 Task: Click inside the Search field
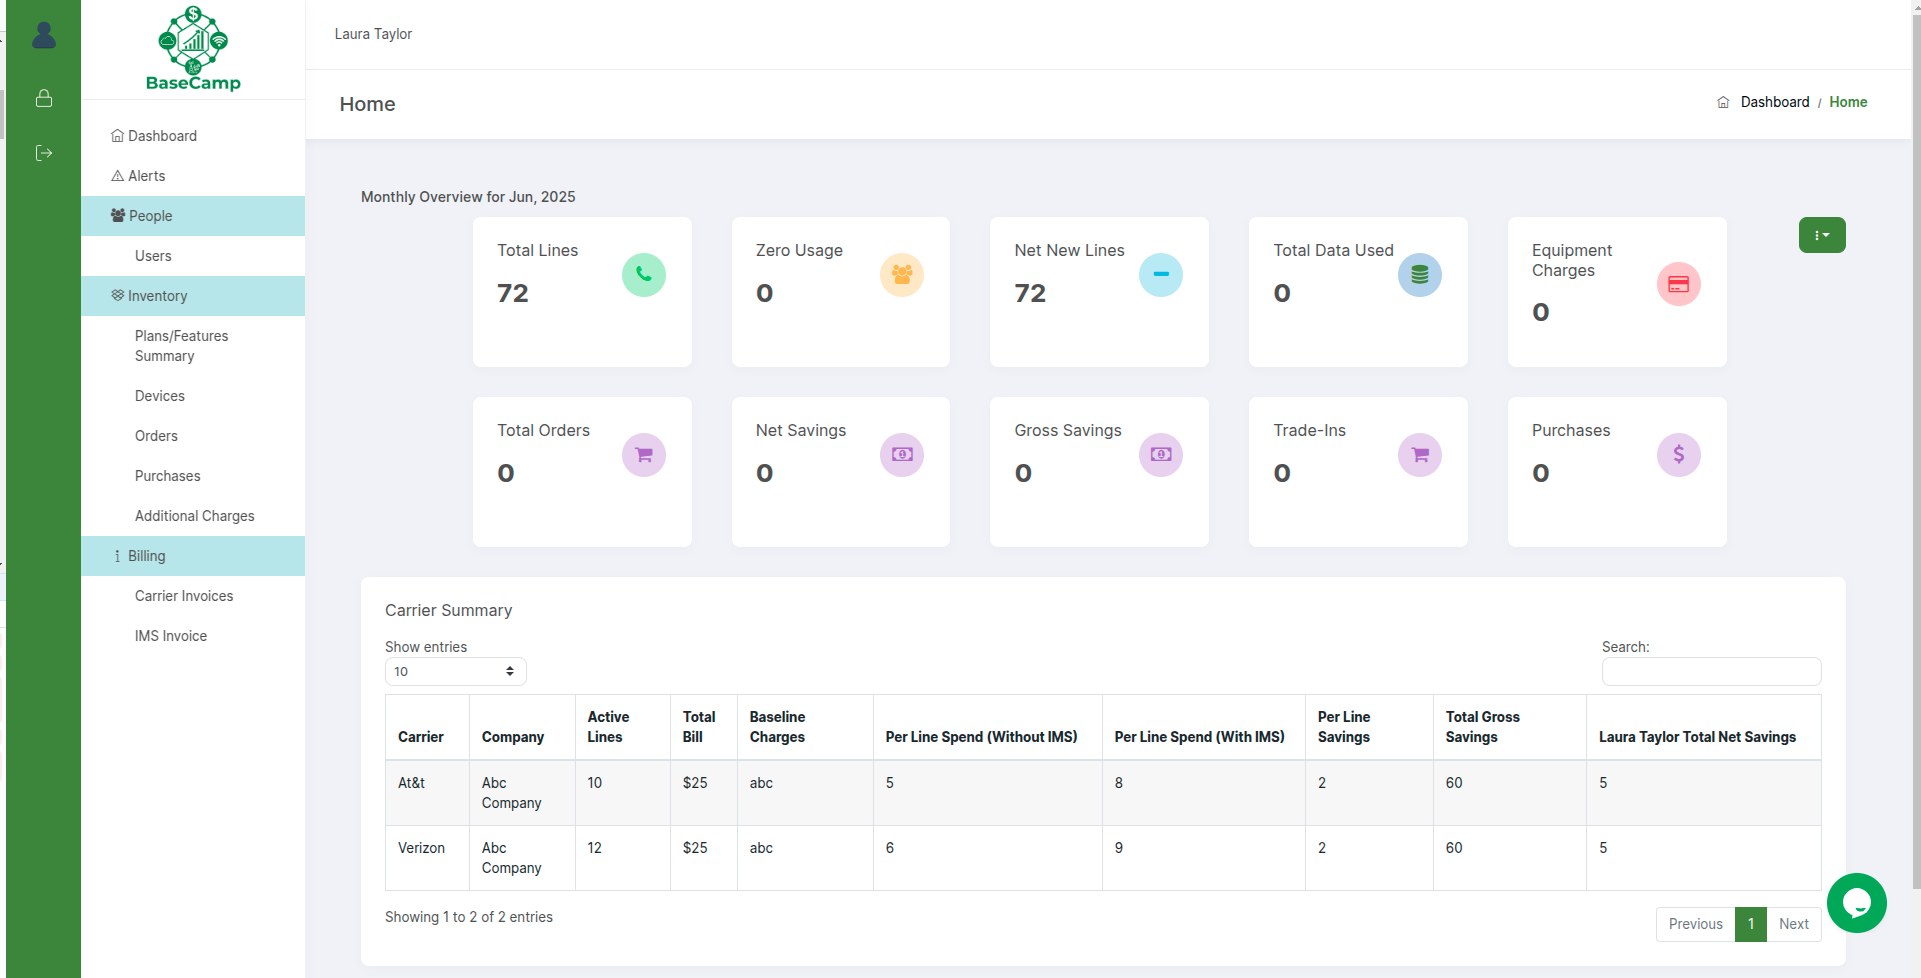[x=1711, y=671]
